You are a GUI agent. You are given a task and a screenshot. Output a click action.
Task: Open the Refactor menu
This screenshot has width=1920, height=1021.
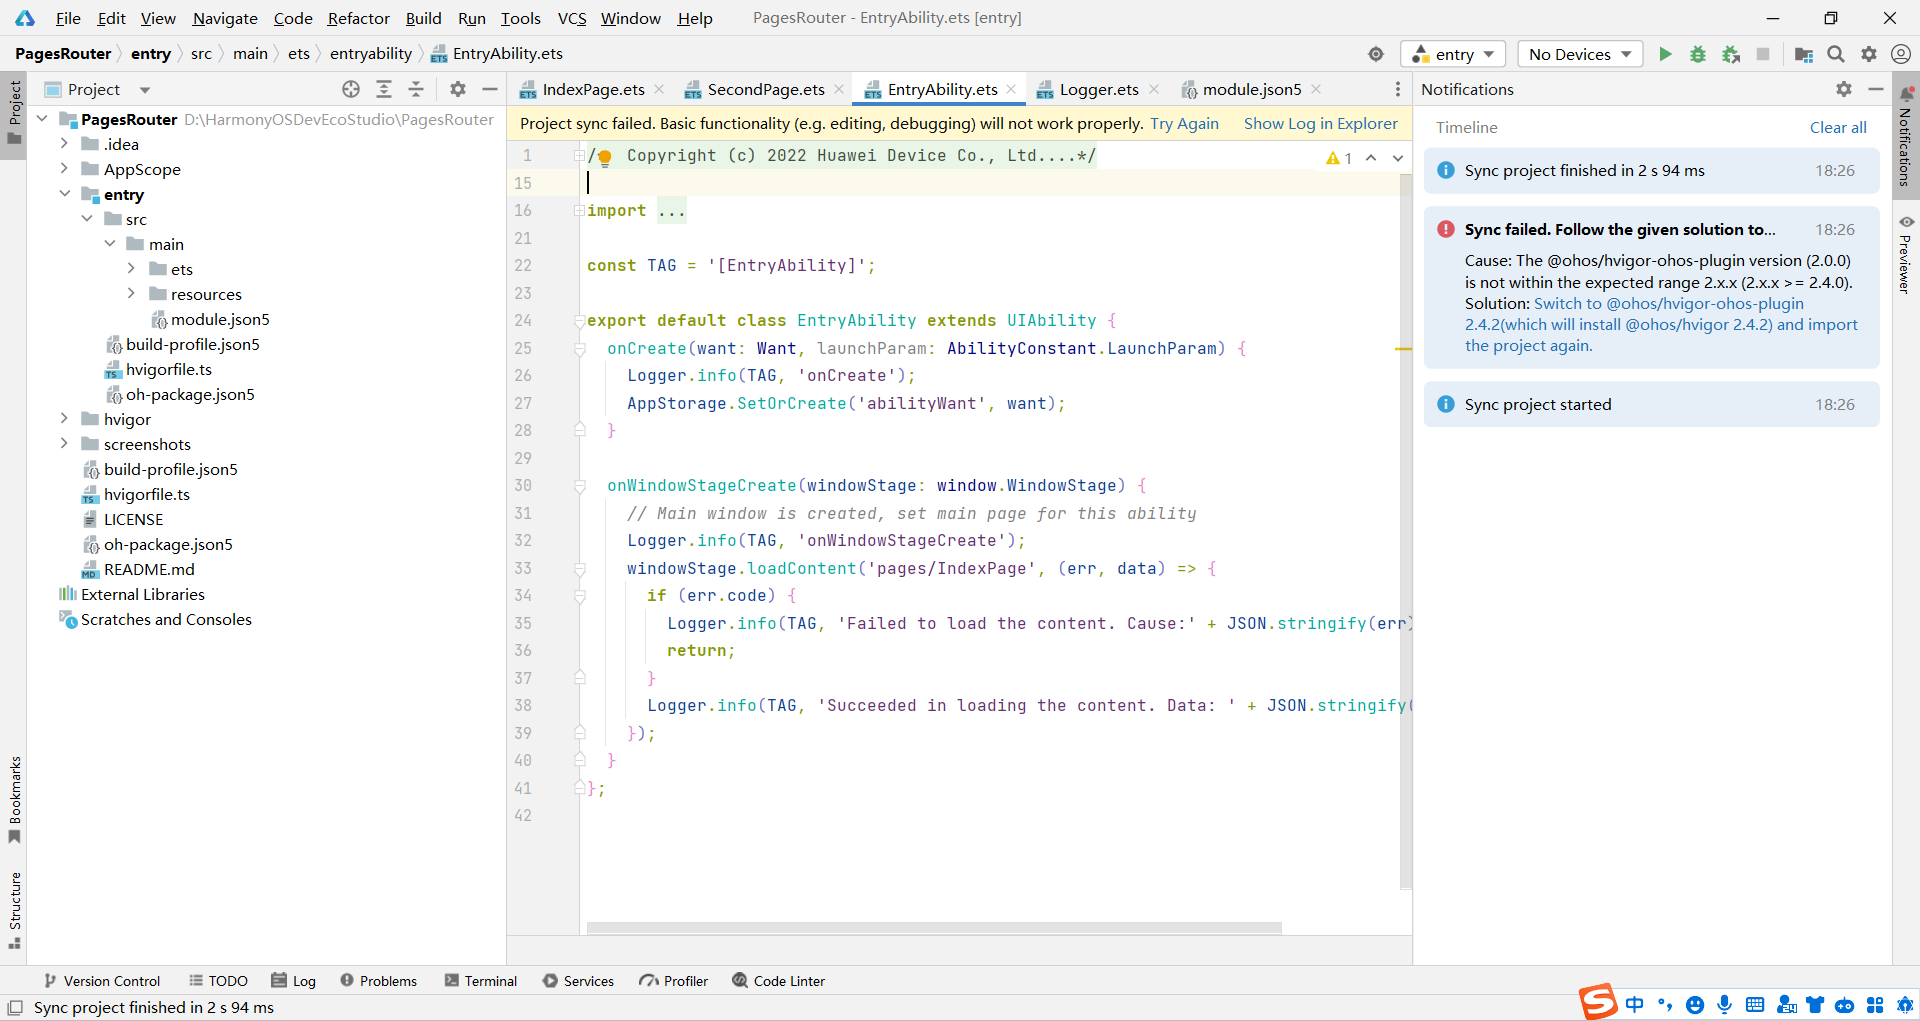point(358,18)
